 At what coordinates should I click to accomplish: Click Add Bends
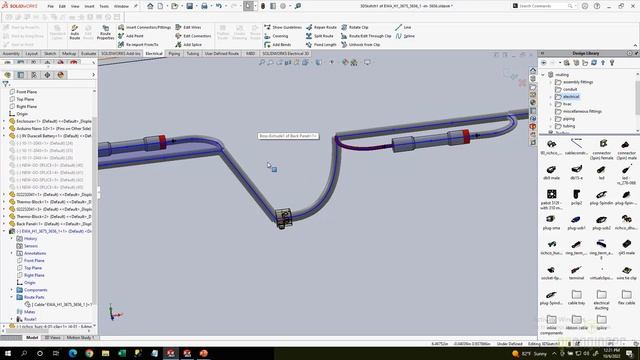[278, 44]
